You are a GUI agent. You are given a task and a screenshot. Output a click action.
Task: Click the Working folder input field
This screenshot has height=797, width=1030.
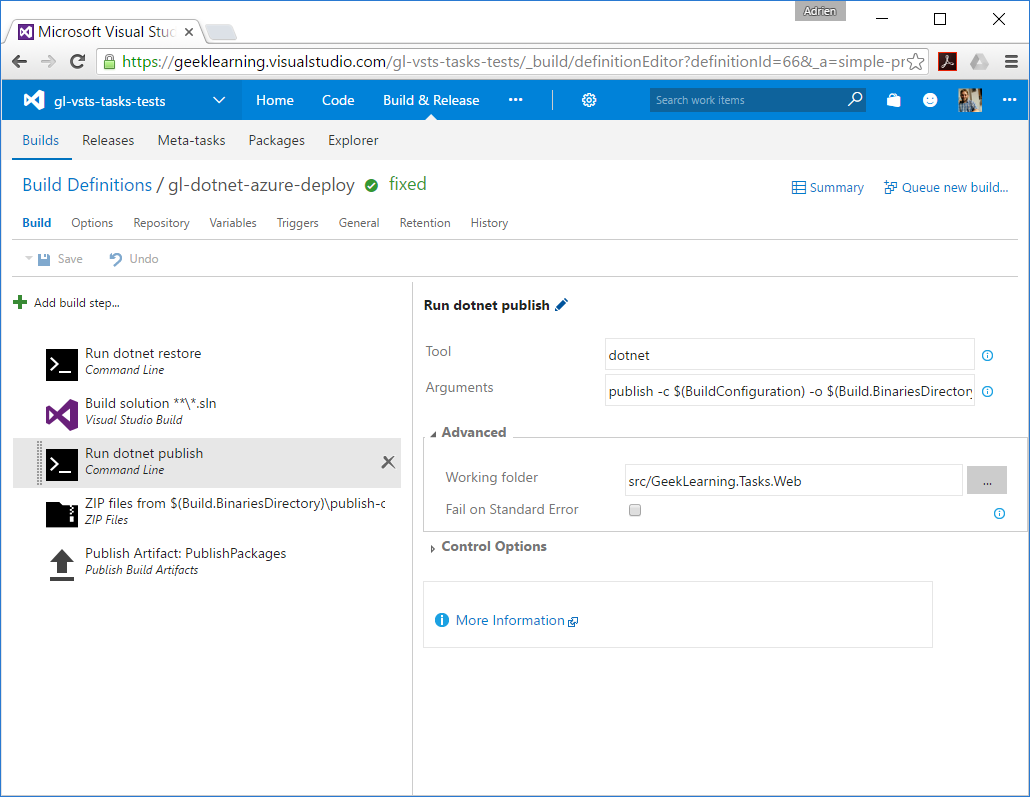tap(794, 480)
